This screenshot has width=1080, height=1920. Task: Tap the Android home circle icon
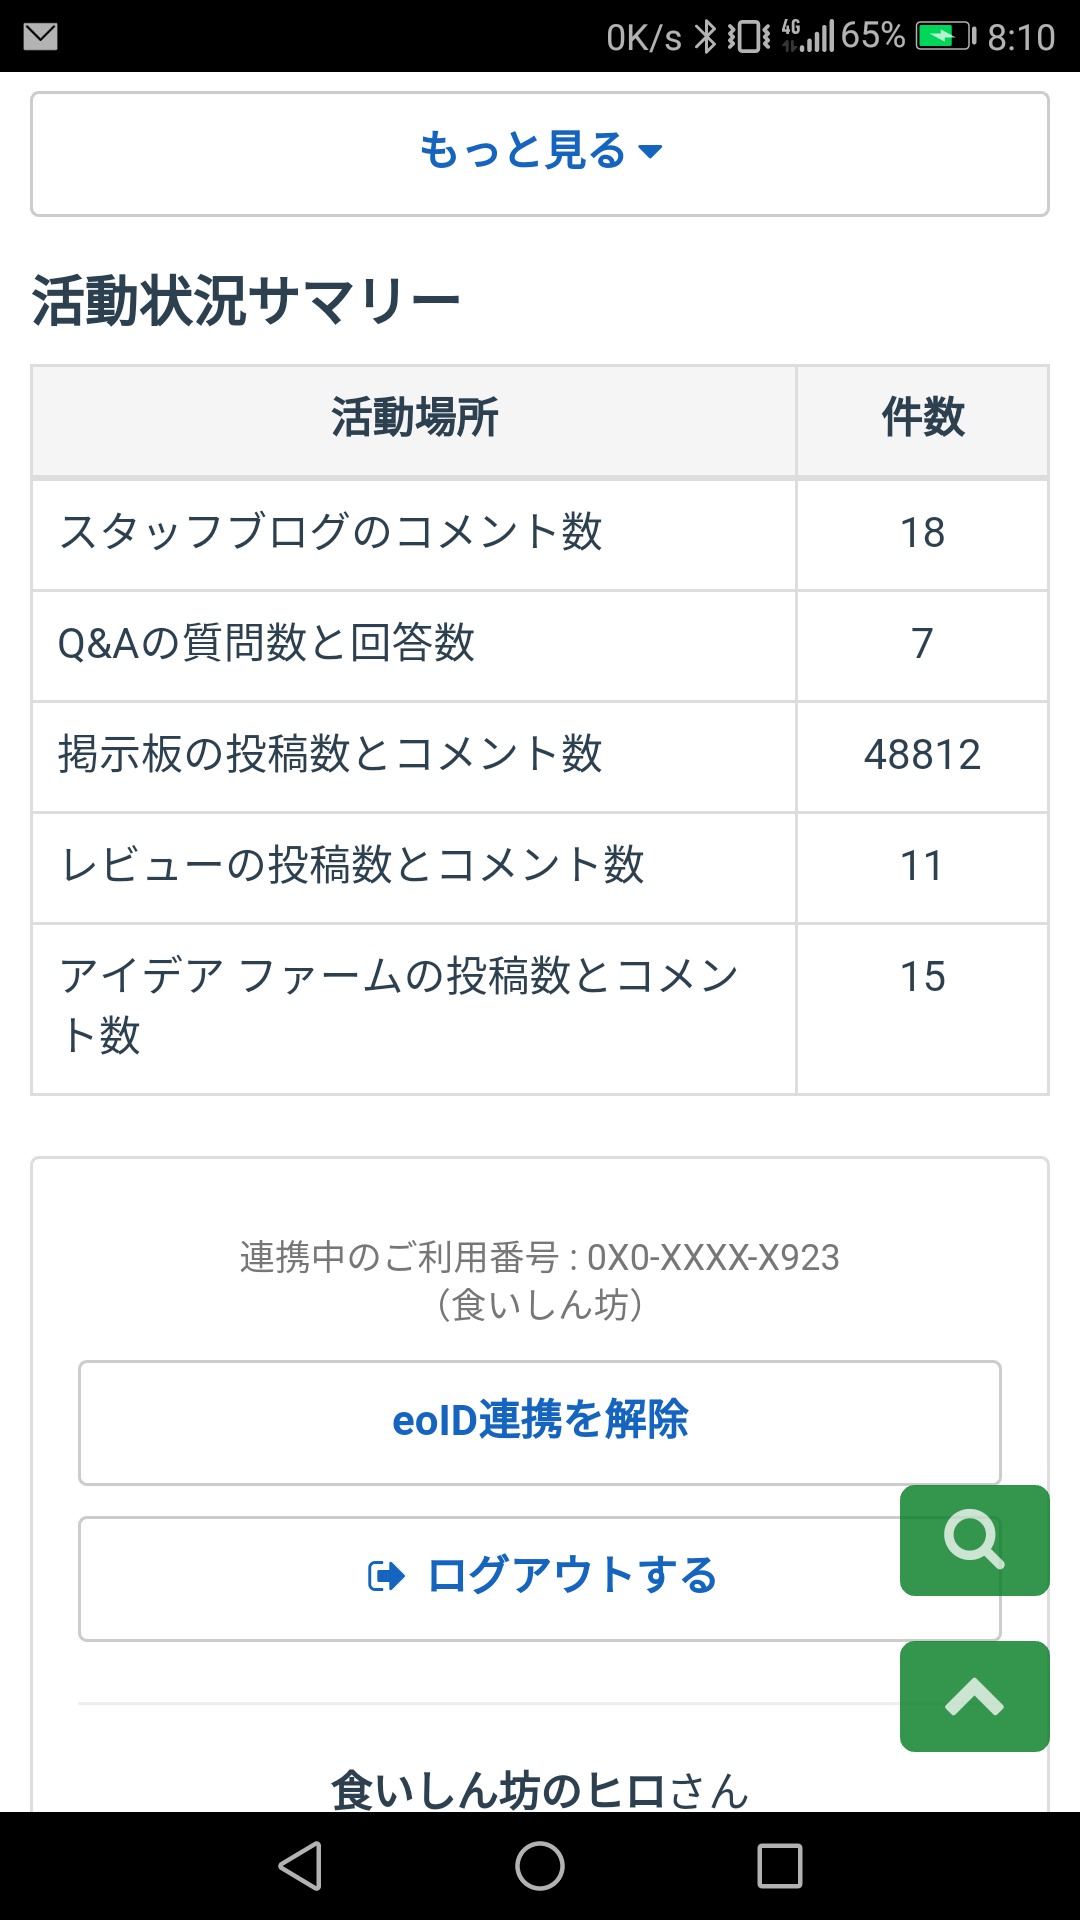click(540, 1866)
